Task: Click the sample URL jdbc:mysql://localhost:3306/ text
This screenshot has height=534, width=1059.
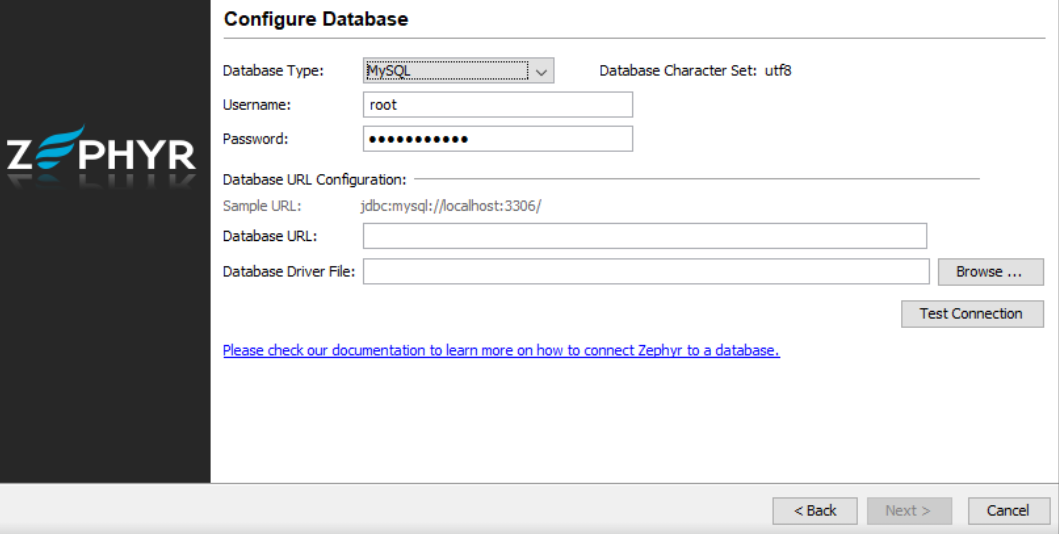Action: (450, 207)
